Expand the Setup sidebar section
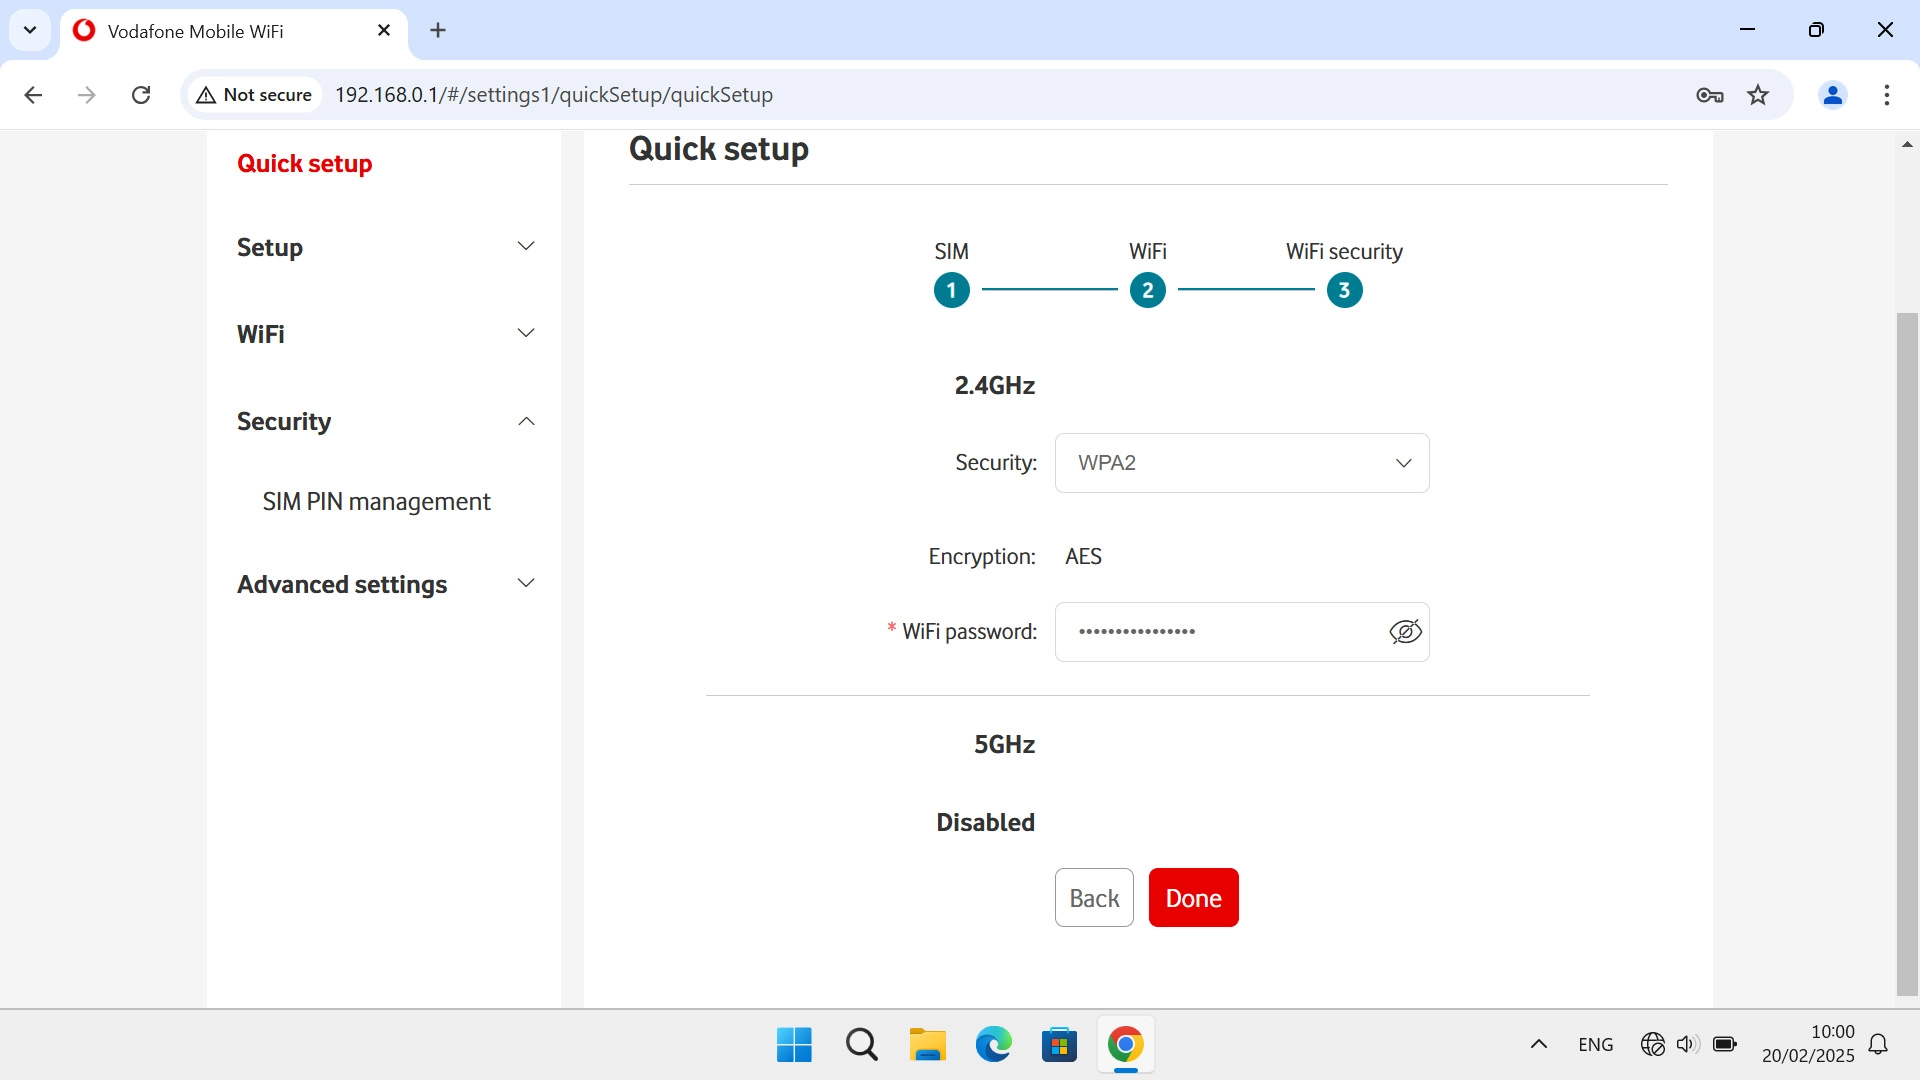This screenshot has height=1080, width=1920. [x=385, y=247]
